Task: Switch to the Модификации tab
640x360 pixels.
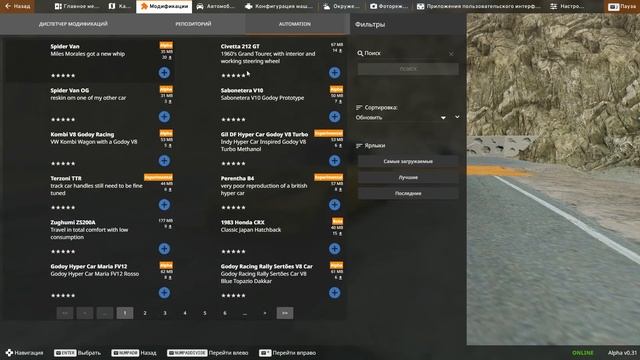Action: (x=164, y=6)
